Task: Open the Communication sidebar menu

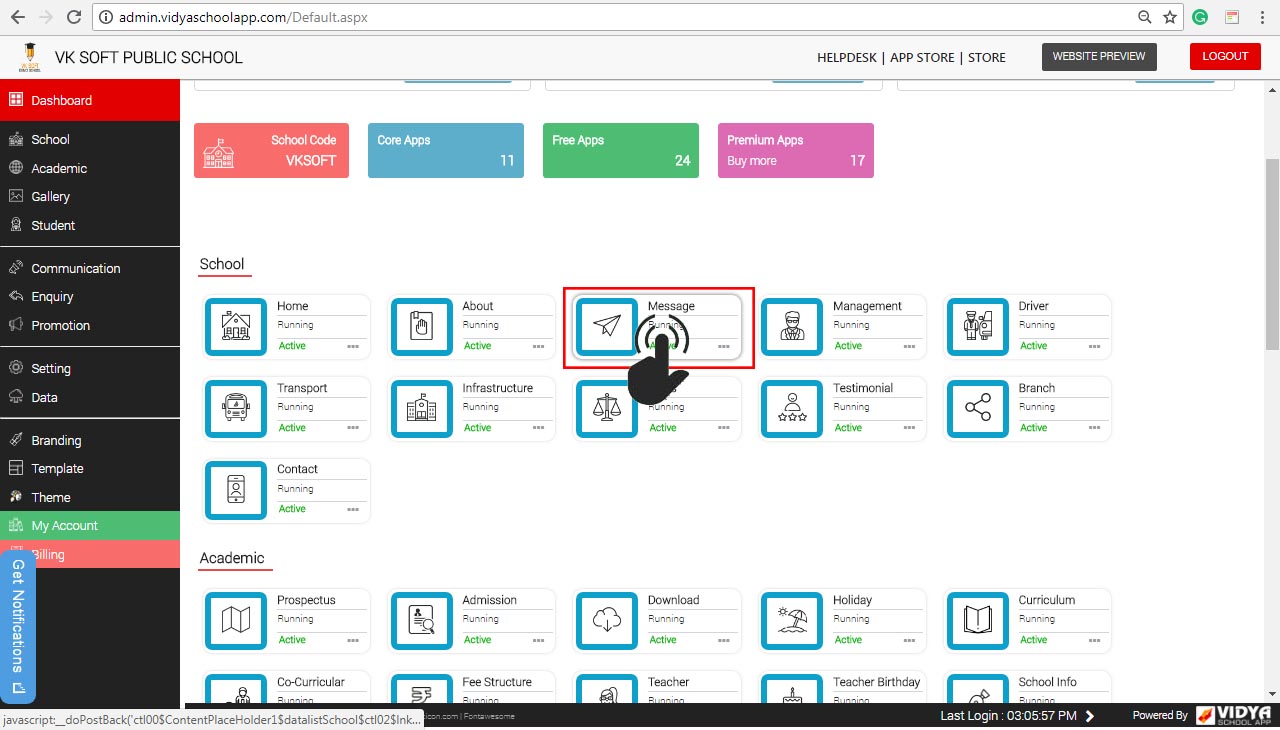Action: point(90,268)
